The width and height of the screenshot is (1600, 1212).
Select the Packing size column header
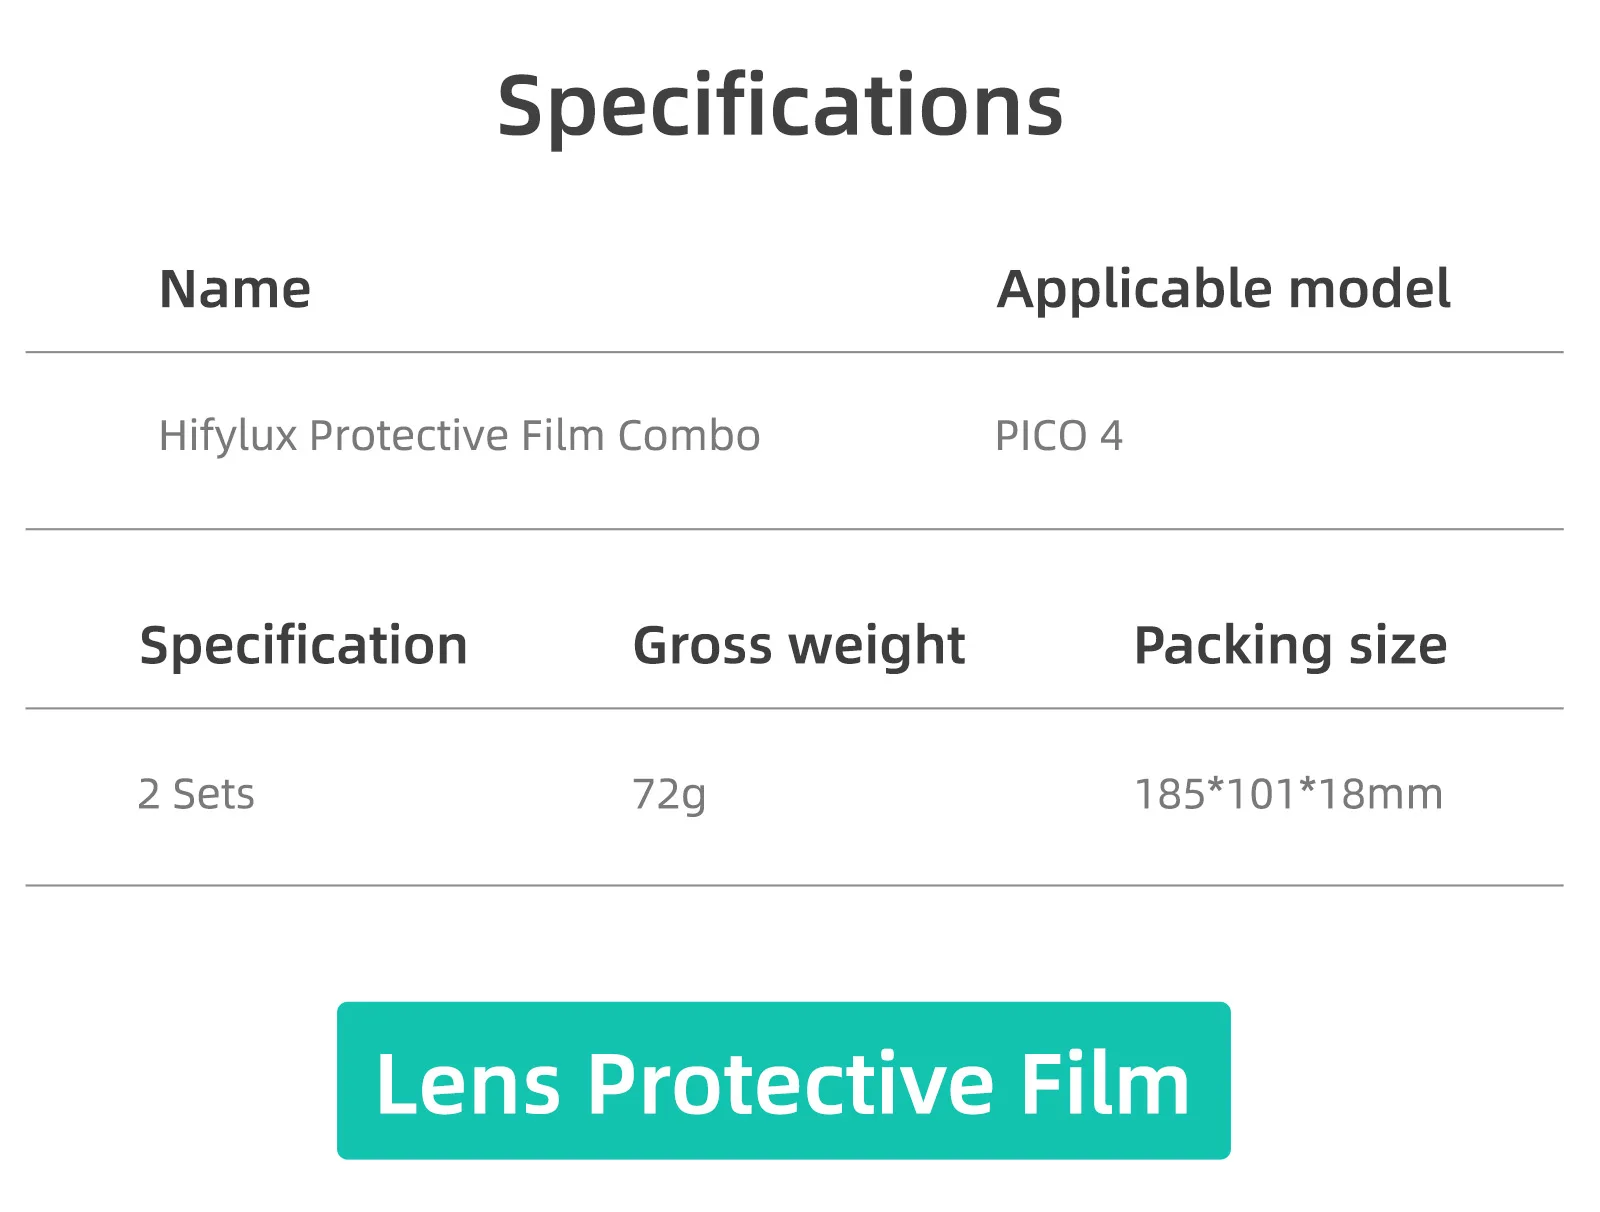[x=1290, y=645]
